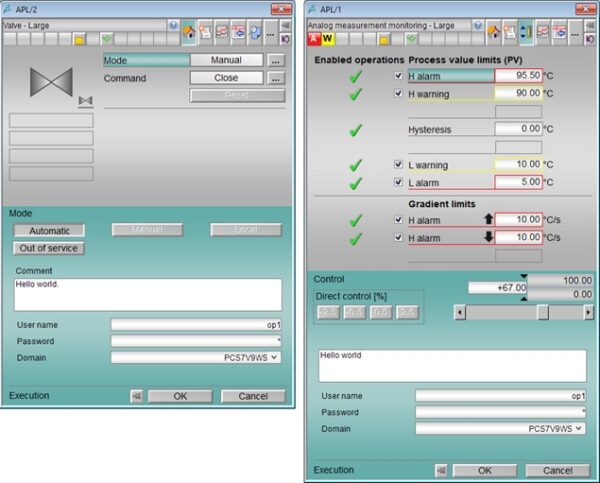Click the "Manual" mode button in the Valve header

click(x=227, y=60)
